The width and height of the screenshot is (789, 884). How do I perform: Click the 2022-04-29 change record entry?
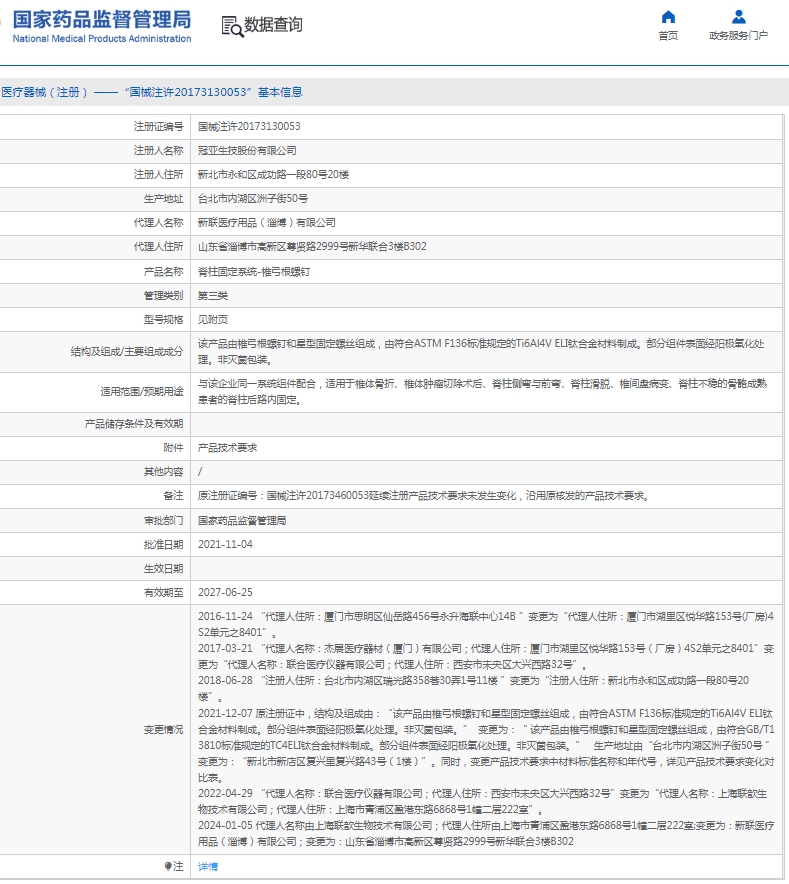click(483, 801)
